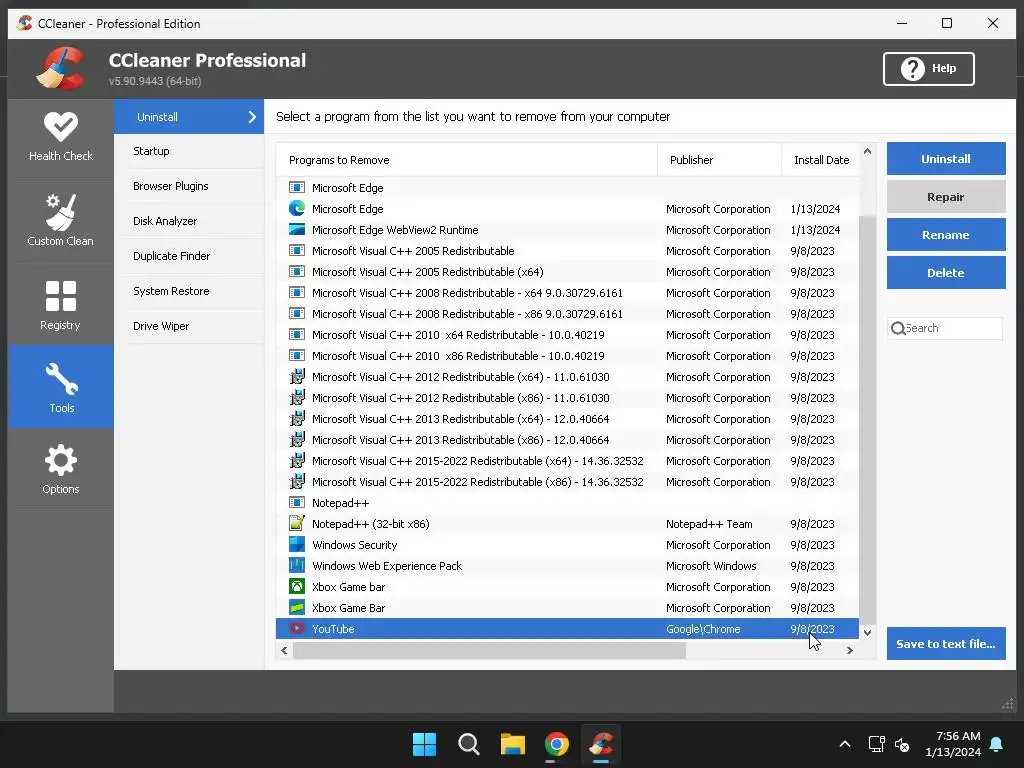The width and height of the screenshot is (1024, 768).
Task: Click the Xbox Game bar icon
Action: [x=297, y=586]
